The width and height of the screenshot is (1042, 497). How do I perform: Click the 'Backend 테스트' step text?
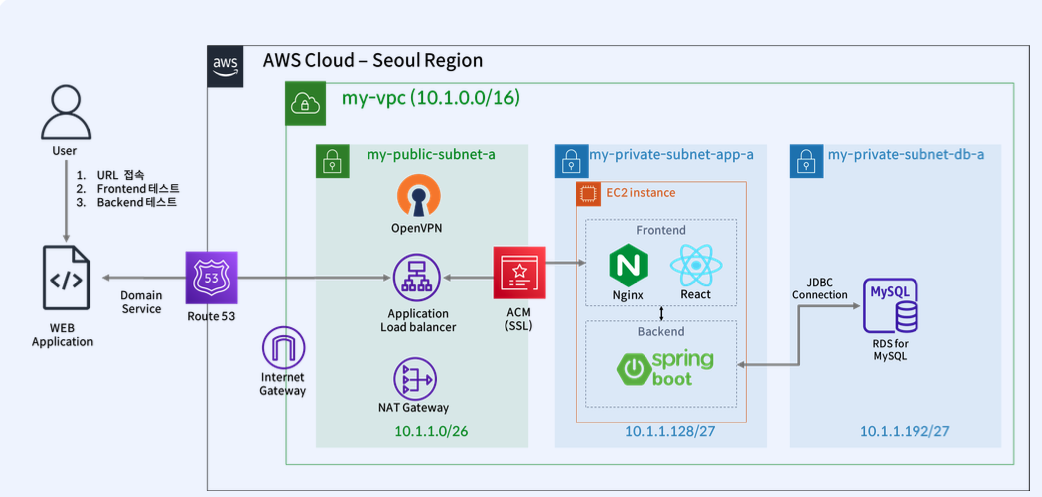pos(137,202)
